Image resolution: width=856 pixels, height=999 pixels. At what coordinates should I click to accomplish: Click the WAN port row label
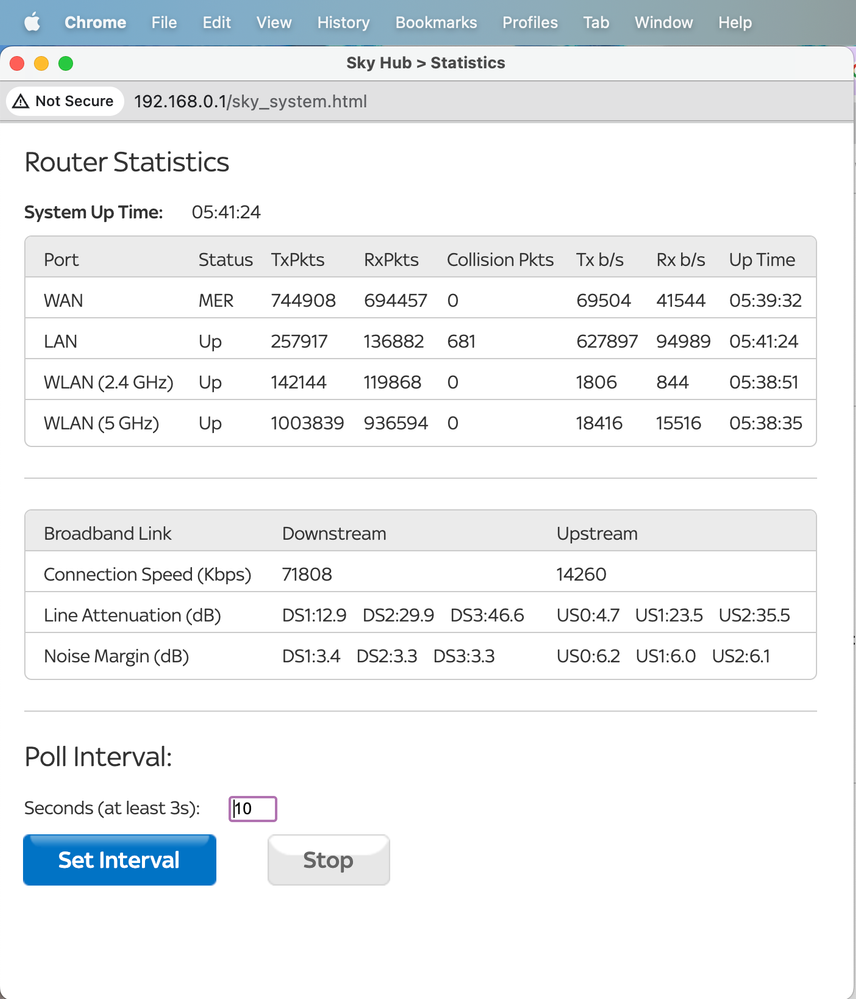(63, 300)
